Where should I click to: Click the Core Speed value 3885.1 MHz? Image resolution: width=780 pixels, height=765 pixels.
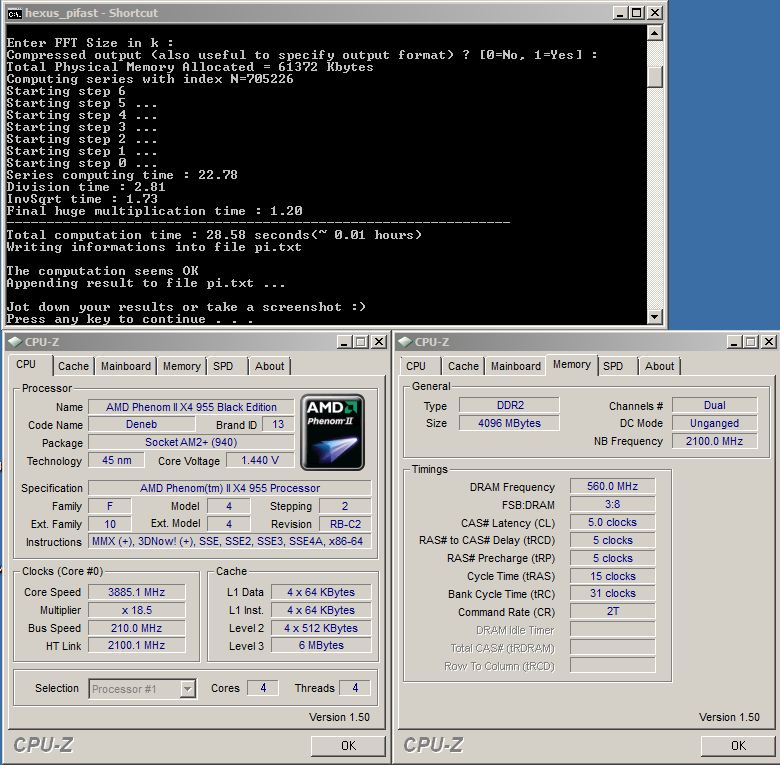(136, 592)
